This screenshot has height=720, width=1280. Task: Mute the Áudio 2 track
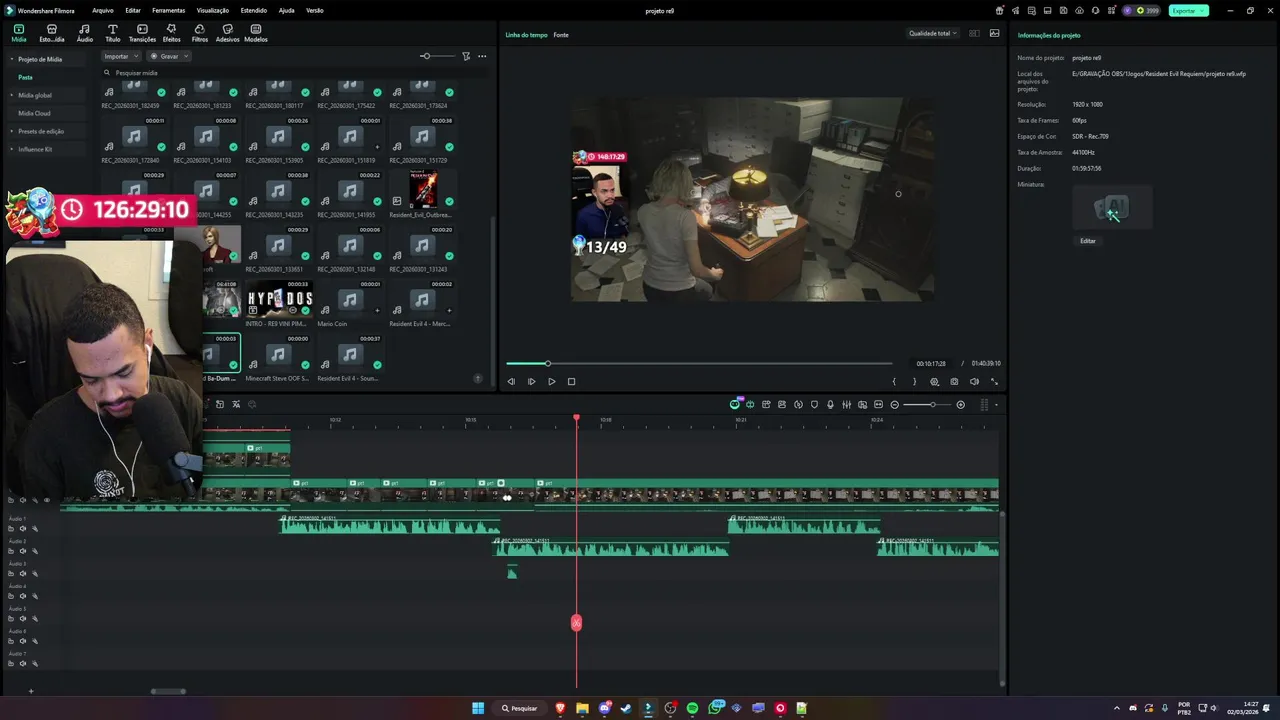coord(23,551)
